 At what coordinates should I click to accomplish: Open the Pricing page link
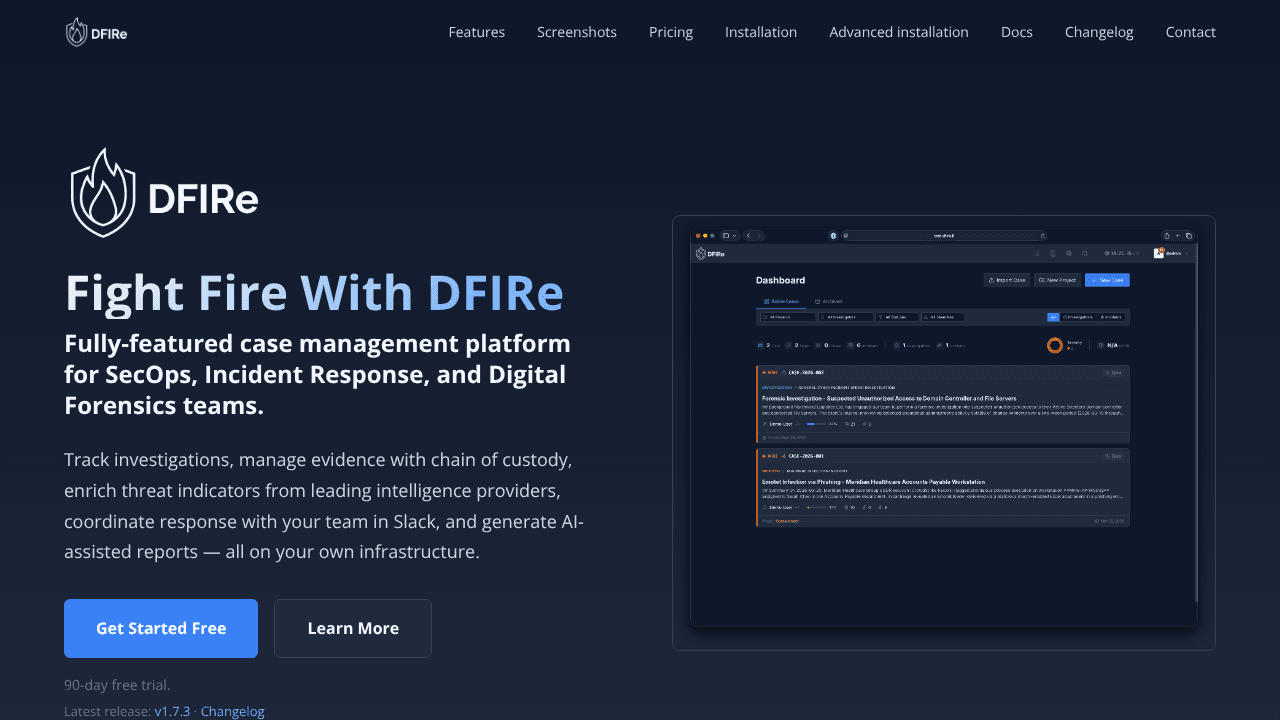pos(671,32)
